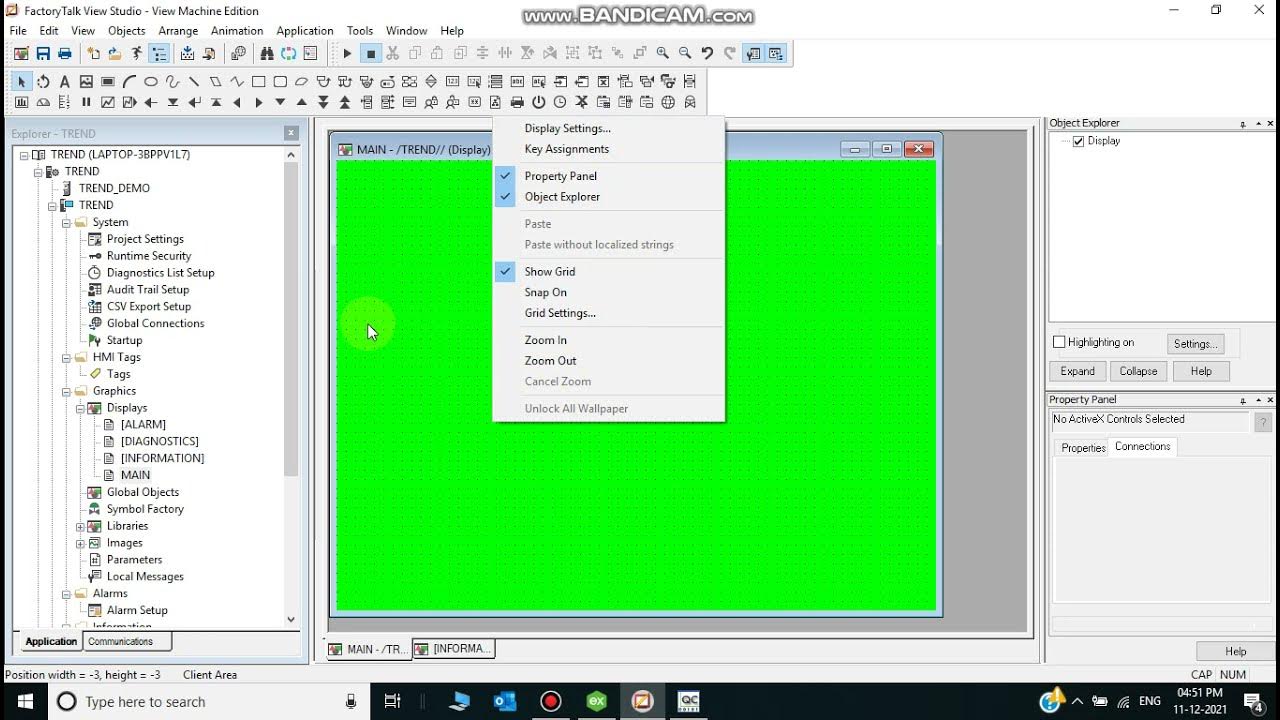The image size is (1280, 720).
Task: Toggle Property Panel toolbar button
Action: 754,54
